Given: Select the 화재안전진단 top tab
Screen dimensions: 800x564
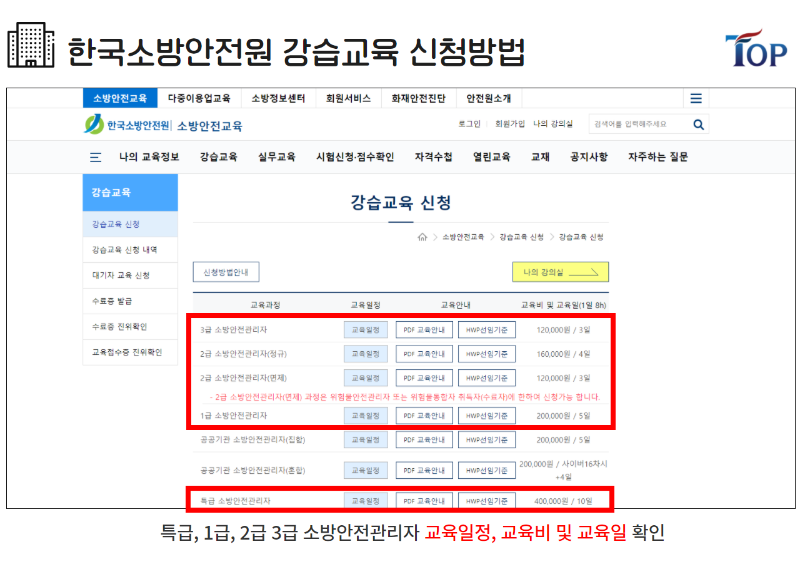Looking at the screenshot, I should [418, 98].
